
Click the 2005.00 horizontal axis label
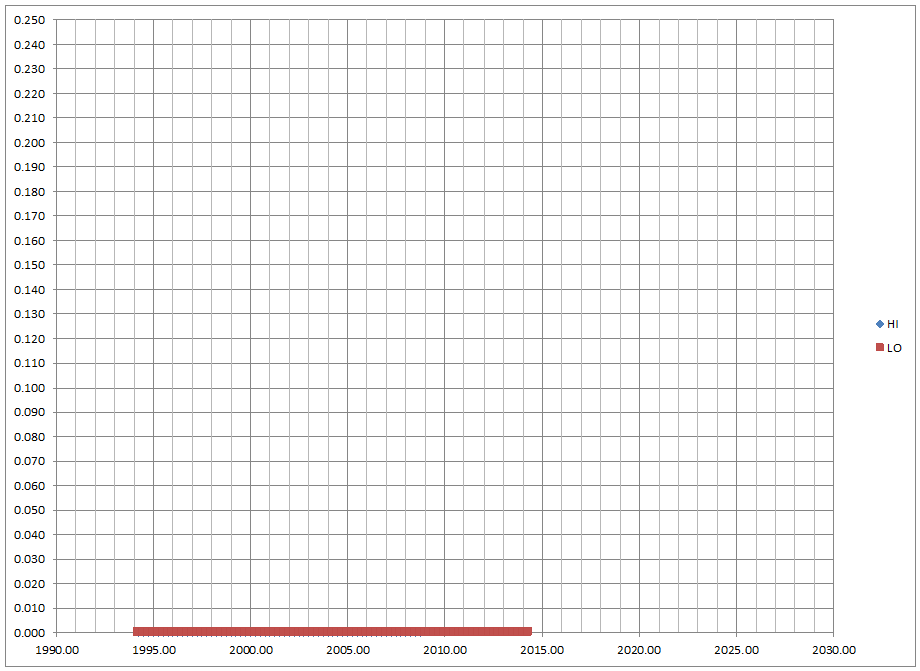pos(349,650)
